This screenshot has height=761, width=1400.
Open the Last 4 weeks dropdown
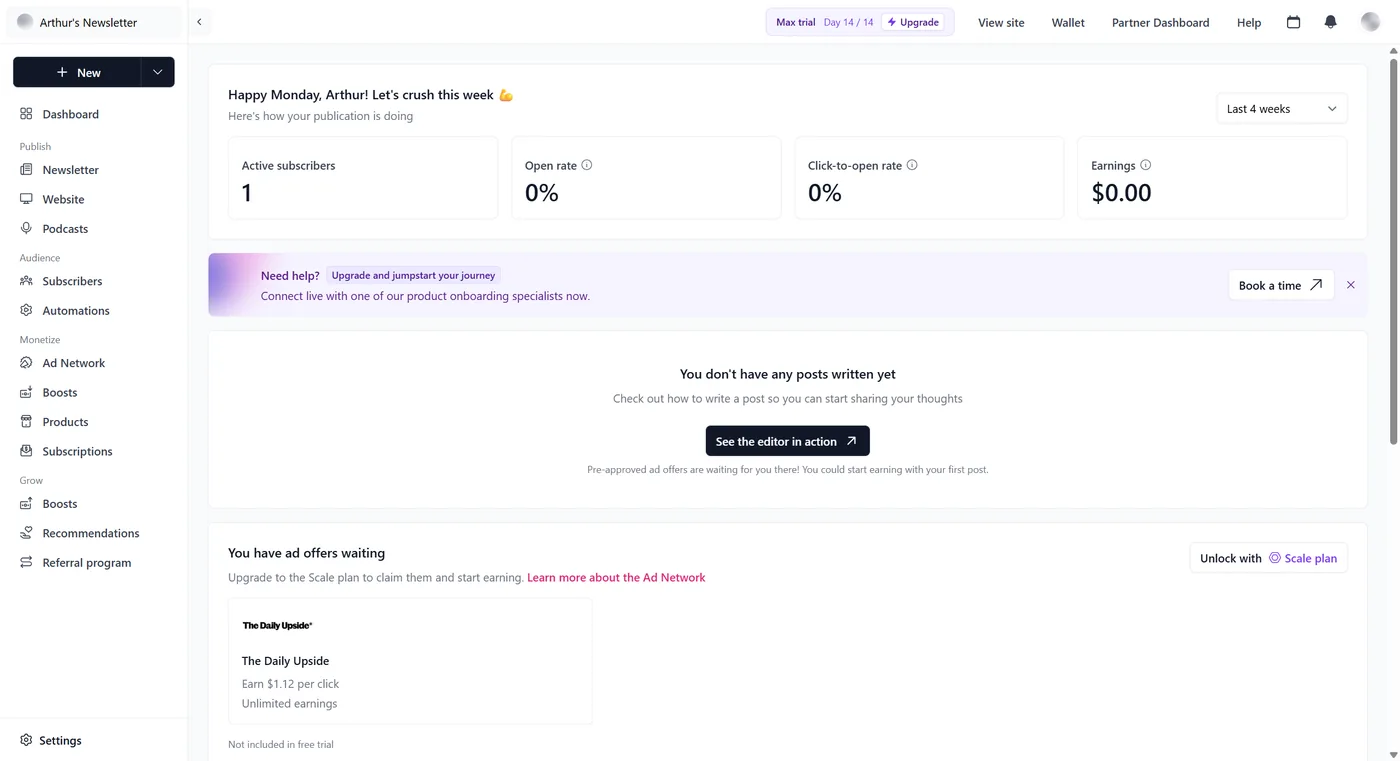coord(1281,109)
